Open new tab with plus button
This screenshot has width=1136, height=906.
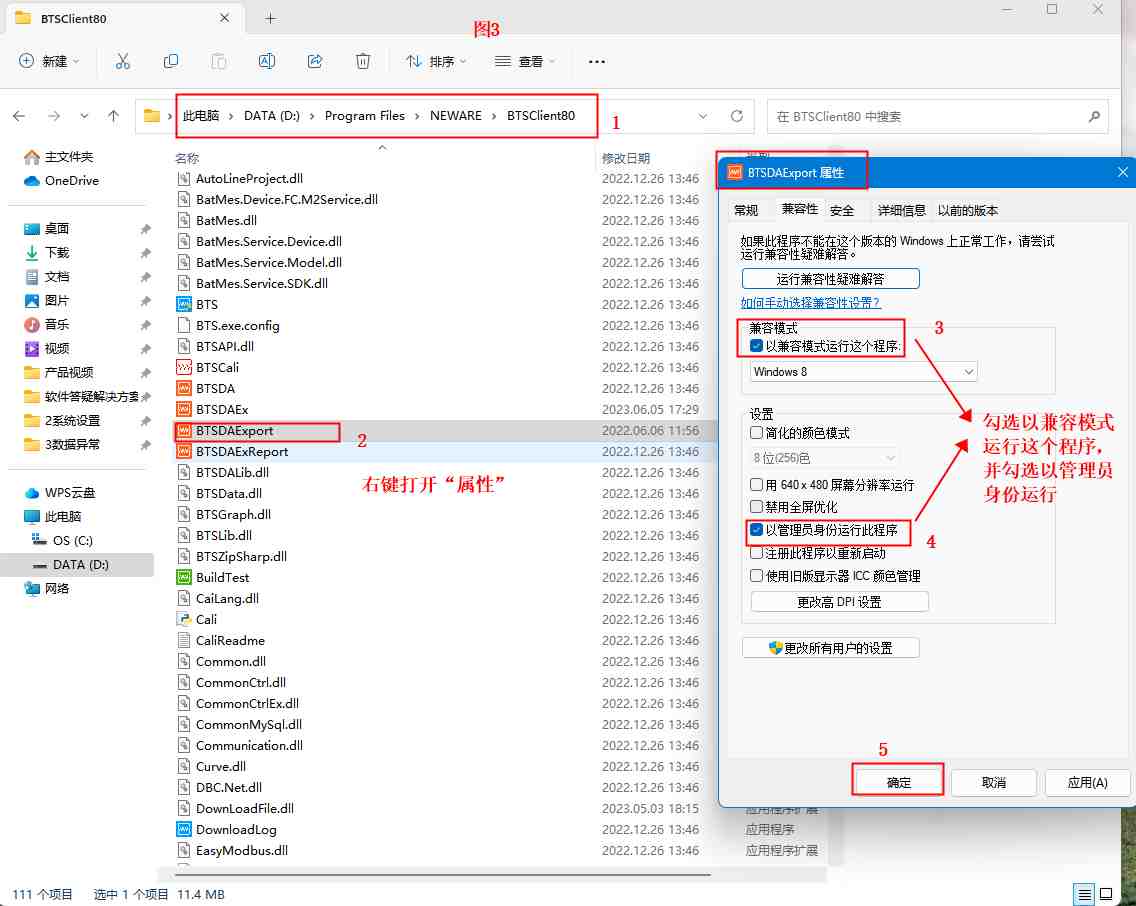270,18
